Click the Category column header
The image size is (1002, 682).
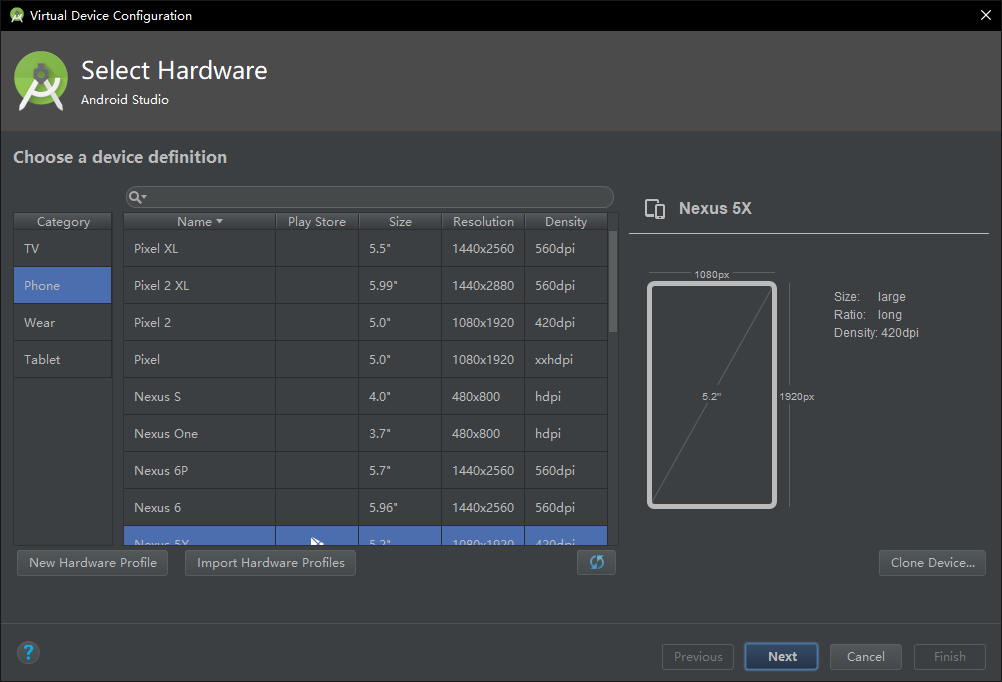pos(63,222)
